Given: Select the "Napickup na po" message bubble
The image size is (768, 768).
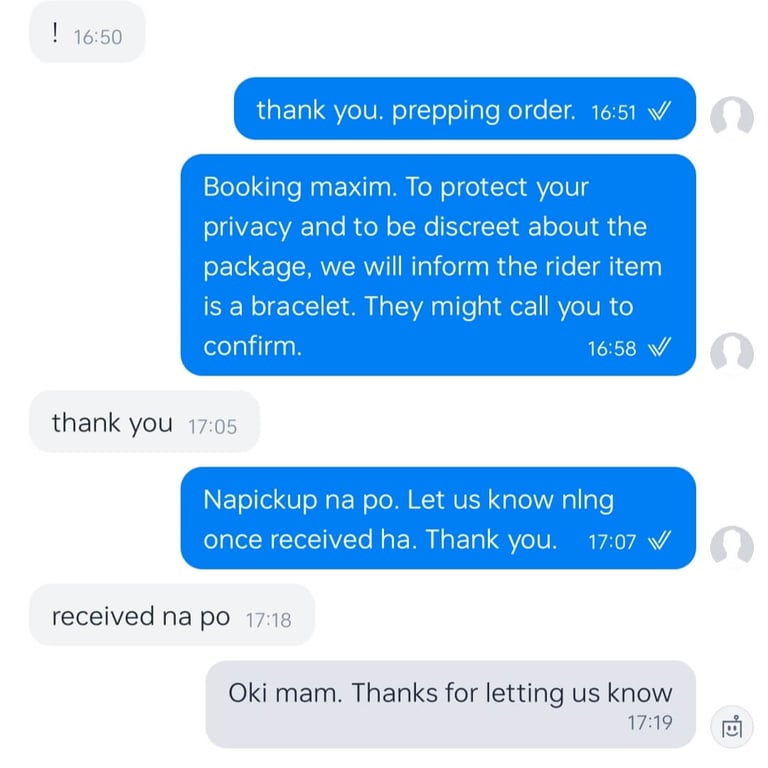Looking at the screenshot, I should pyautogui.click(x=438, y=518).
